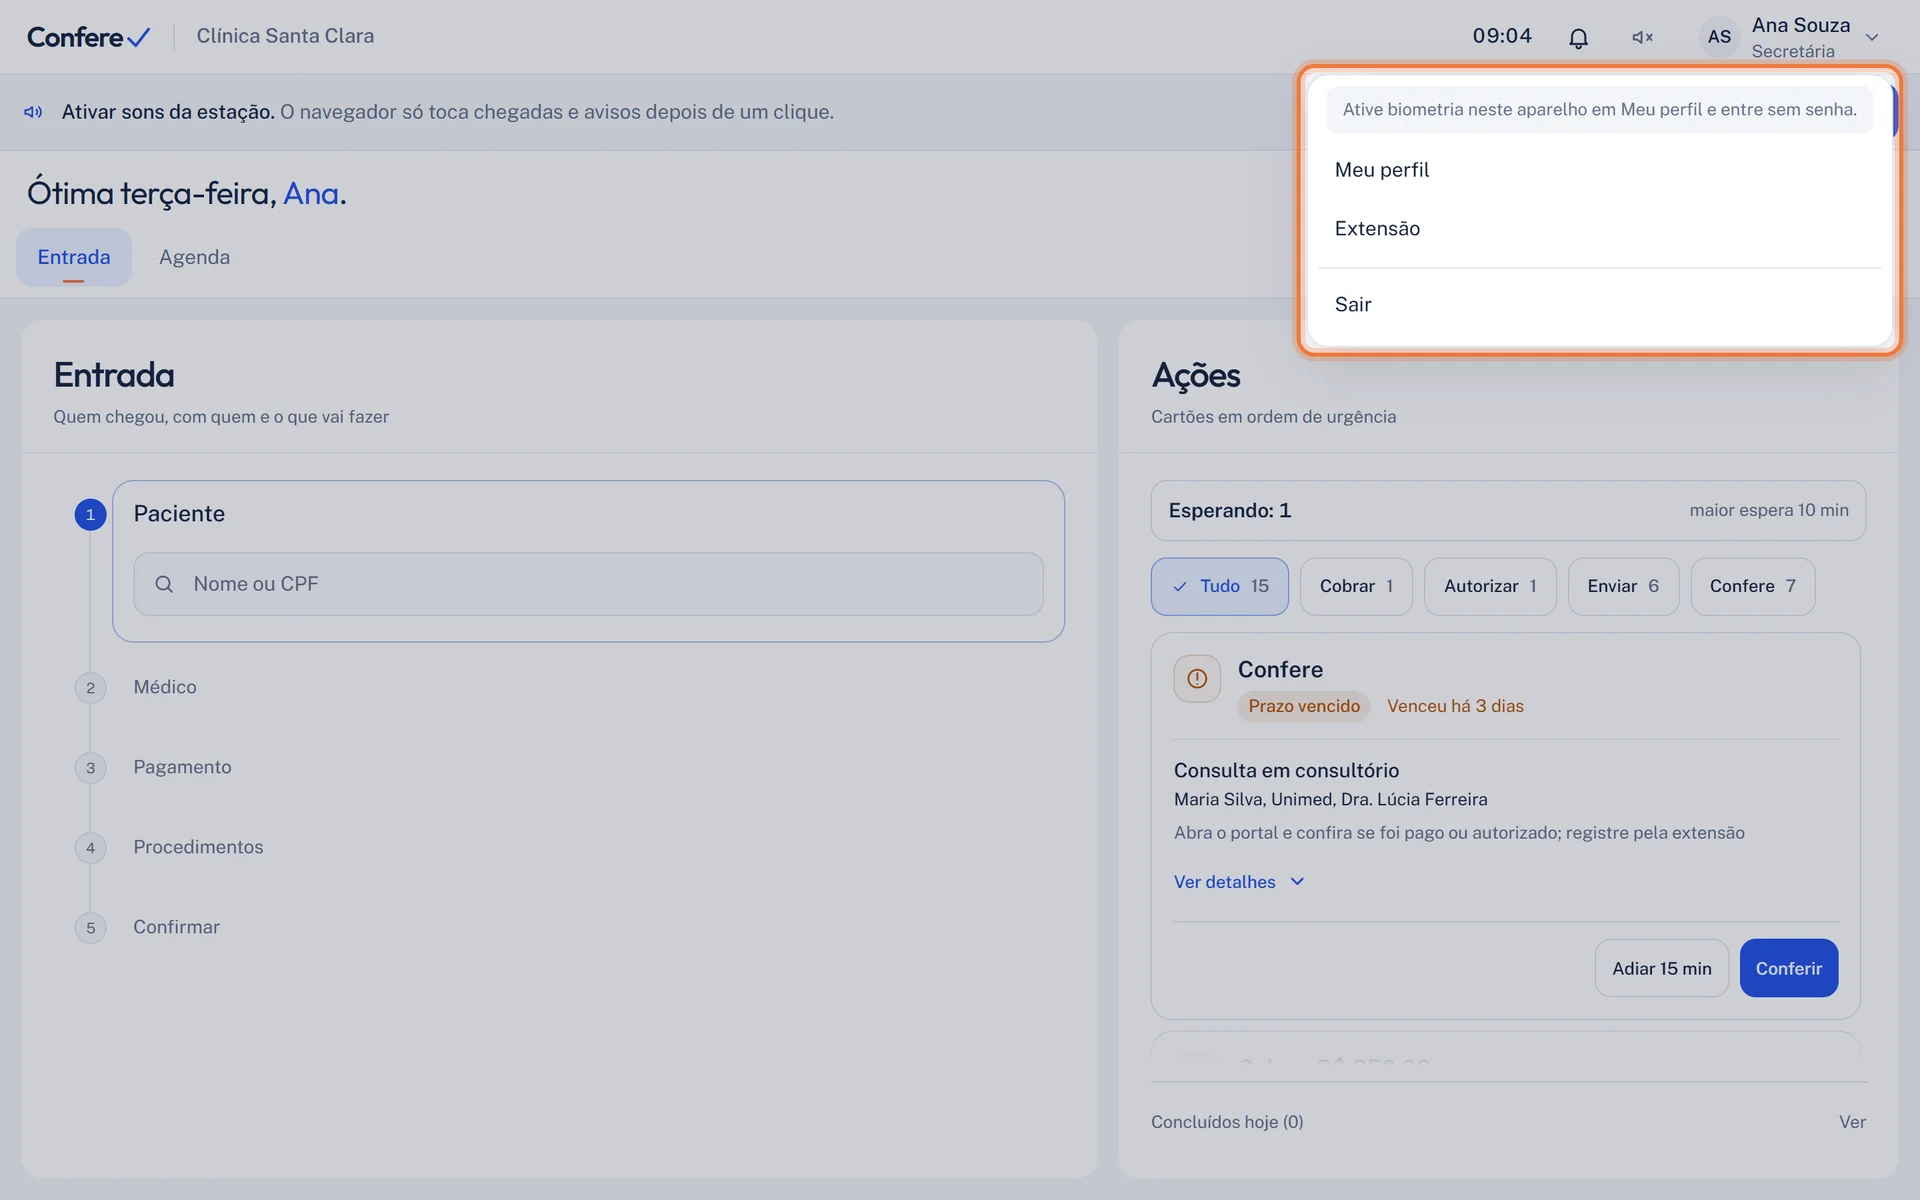Postpone with the Adiar 15 min button
This screenshot has height=1200, width=1920.
(x=1661, y=968)
